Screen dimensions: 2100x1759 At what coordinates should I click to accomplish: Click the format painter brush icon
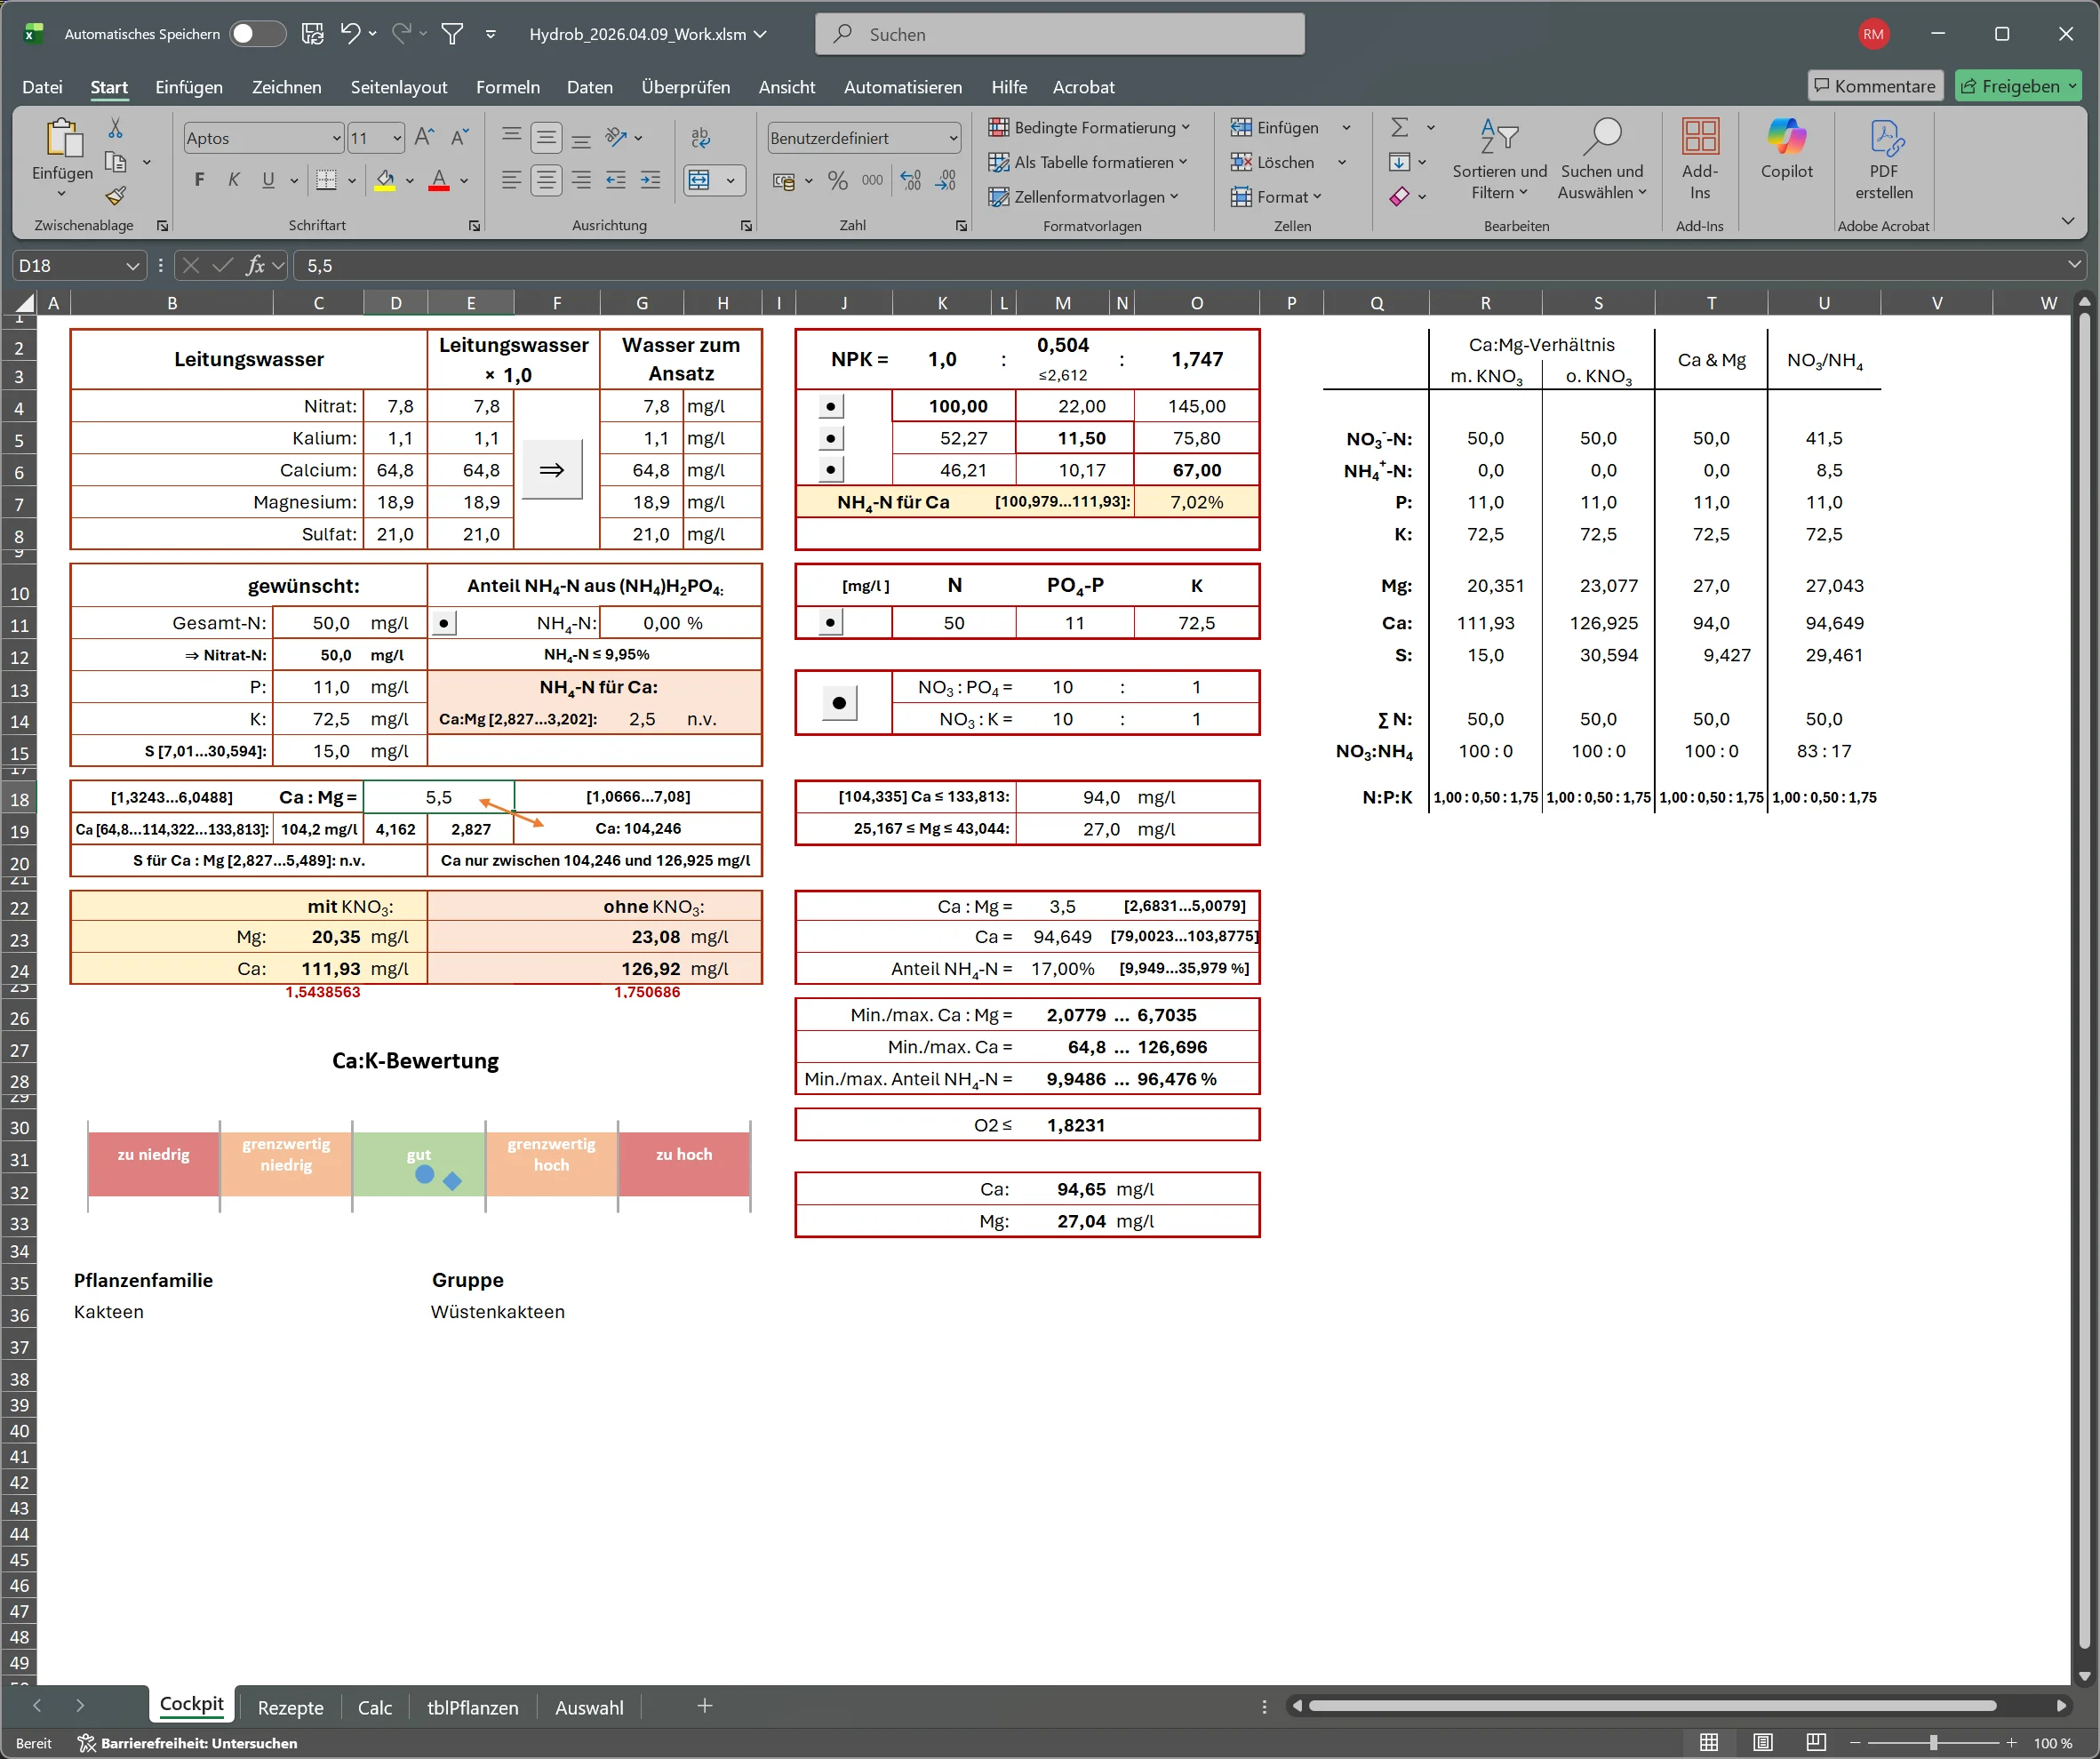(116, 196)
